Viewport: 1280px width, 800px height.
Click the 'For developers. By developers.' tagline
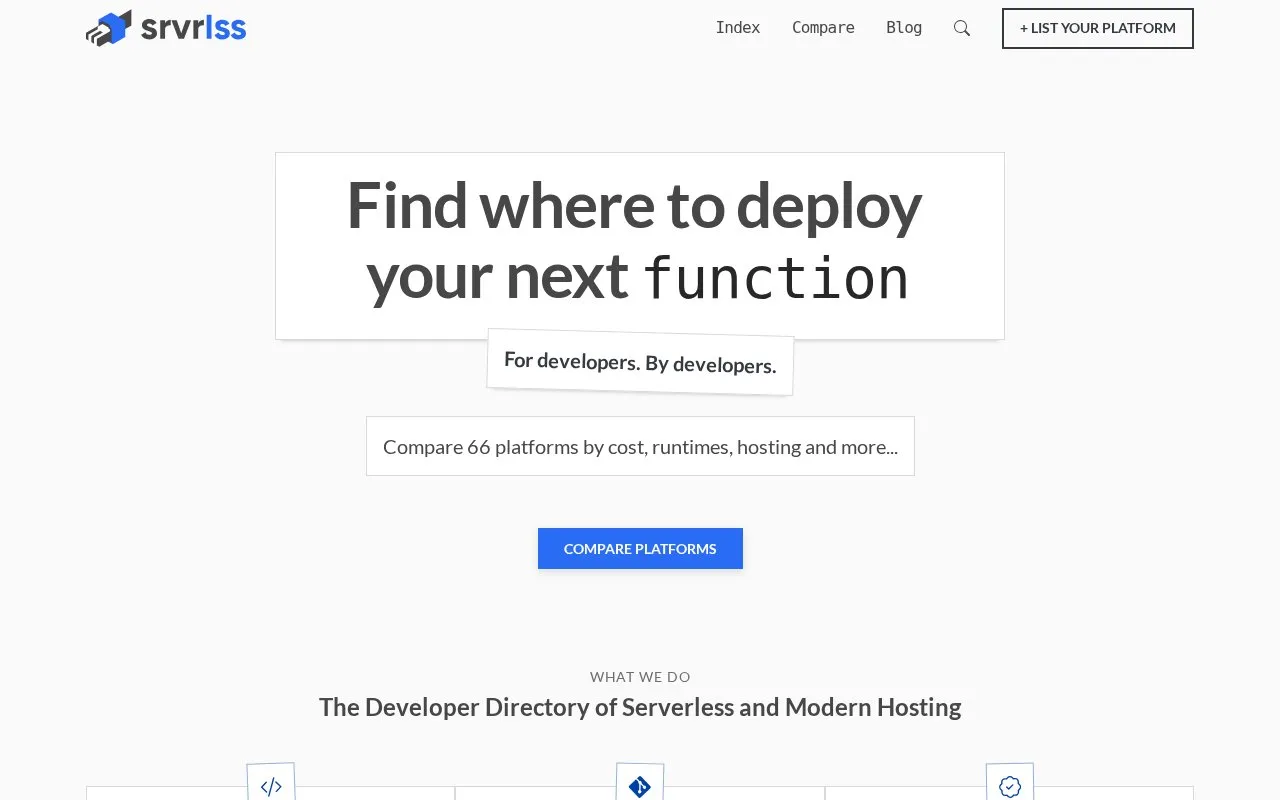[x=640, y=362]
